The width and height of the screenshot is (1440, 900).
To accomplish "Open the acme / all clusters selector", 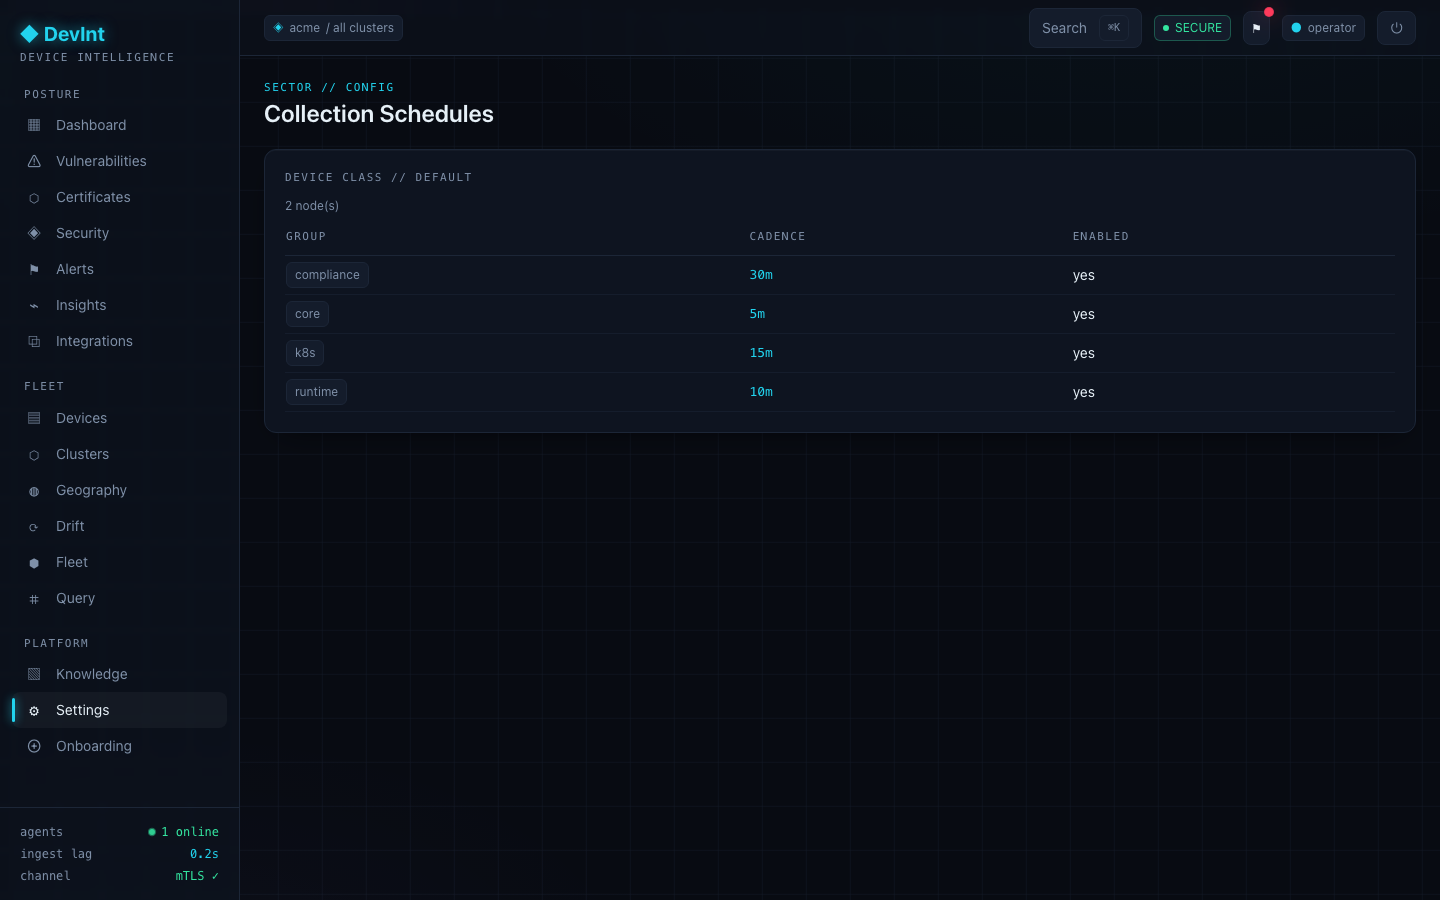I will point(333,28).
